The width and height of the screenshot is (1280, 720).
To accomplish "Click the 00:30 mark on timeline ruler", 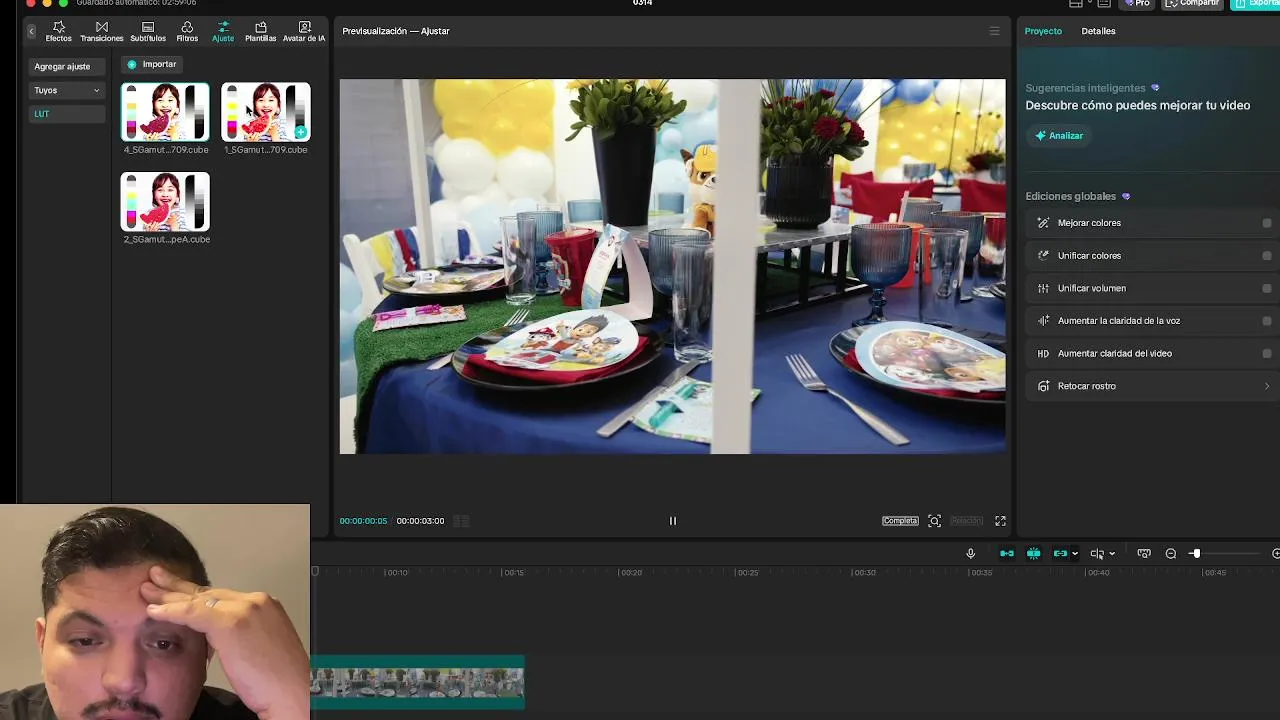I will coord(864,573).
